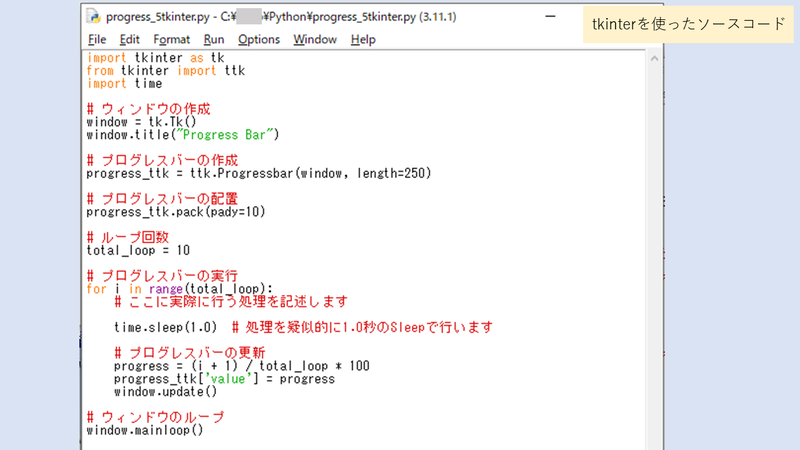800x450 pixels.
Task: Open the File menu
Action: 97,39
